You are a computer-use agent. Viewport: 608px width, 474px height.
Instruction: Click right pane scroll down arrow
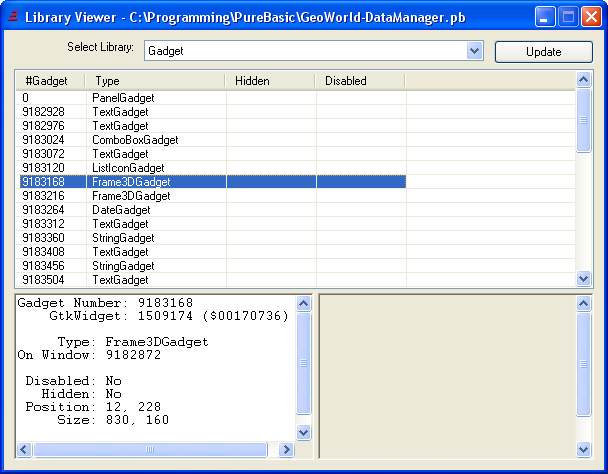(584, 449)
